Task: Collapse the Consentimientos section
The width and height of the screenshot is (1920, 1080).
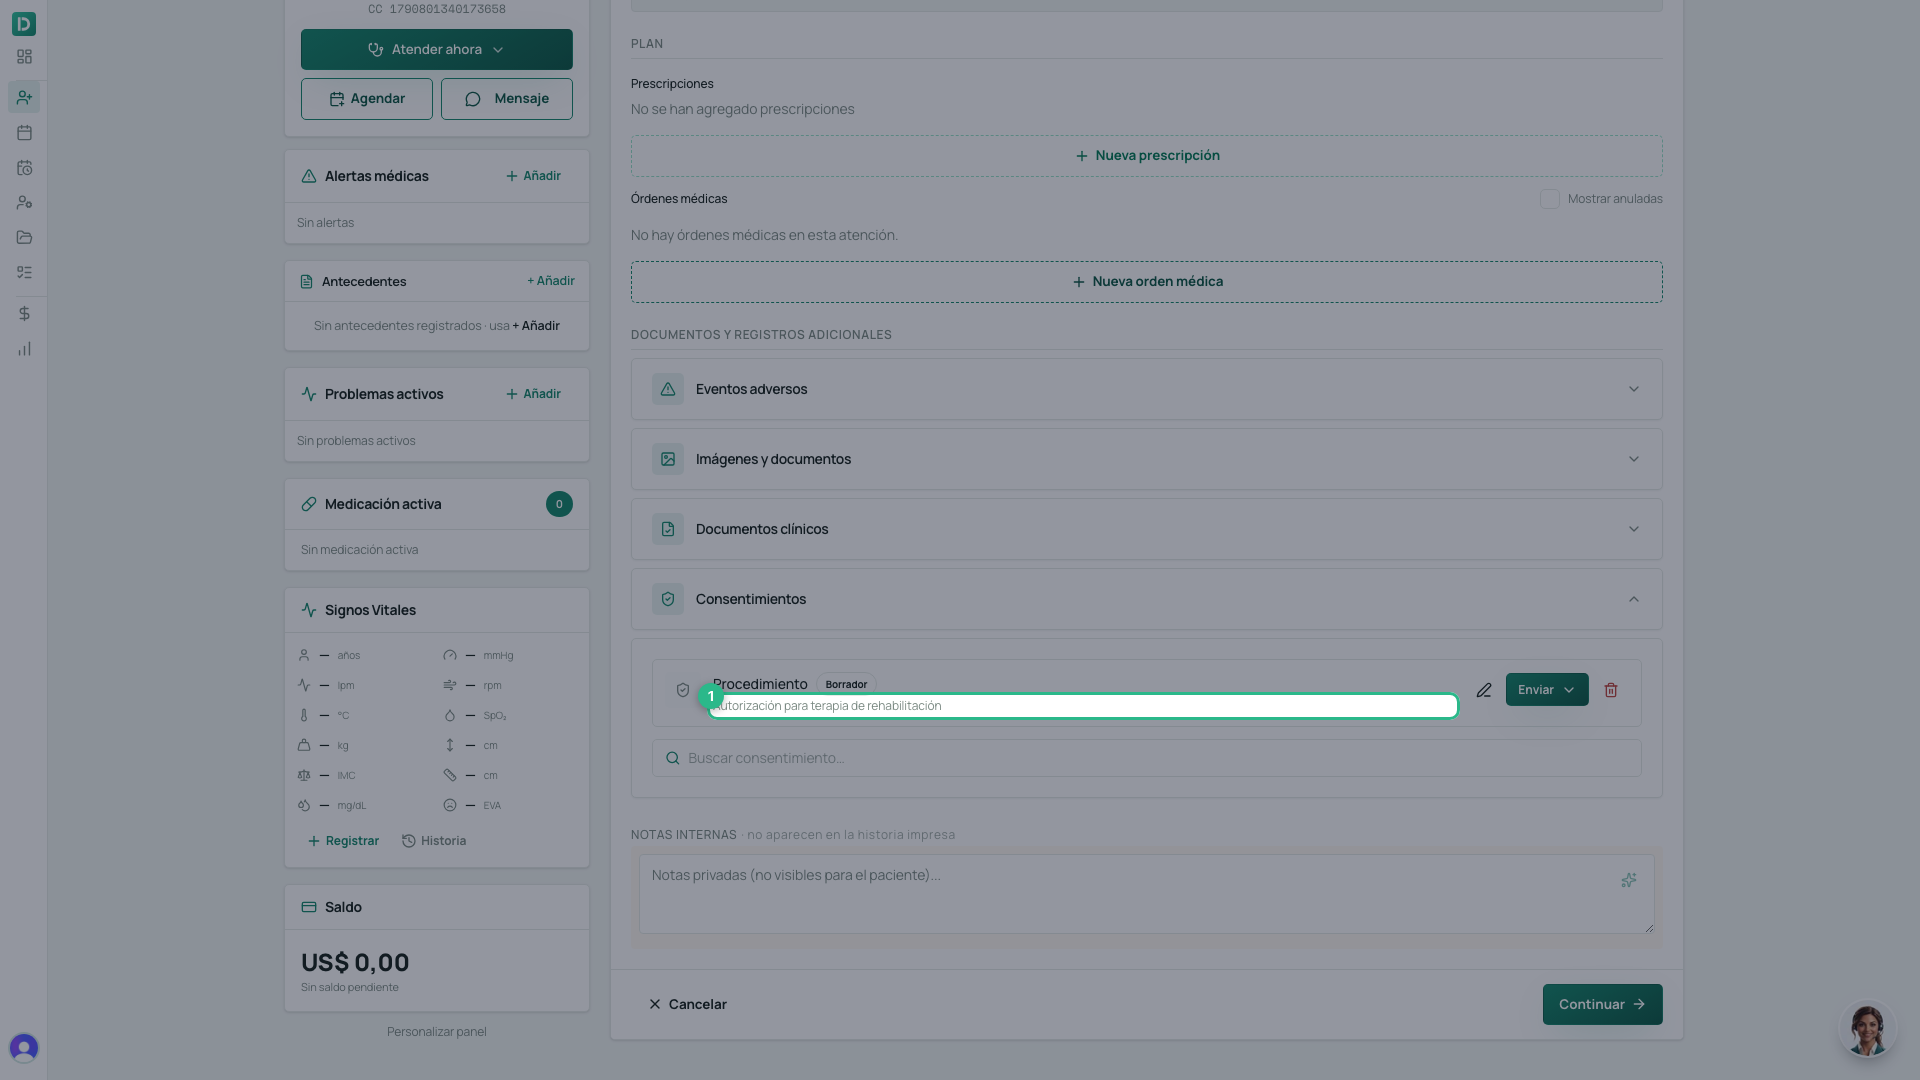Action: pos(1146,599)
